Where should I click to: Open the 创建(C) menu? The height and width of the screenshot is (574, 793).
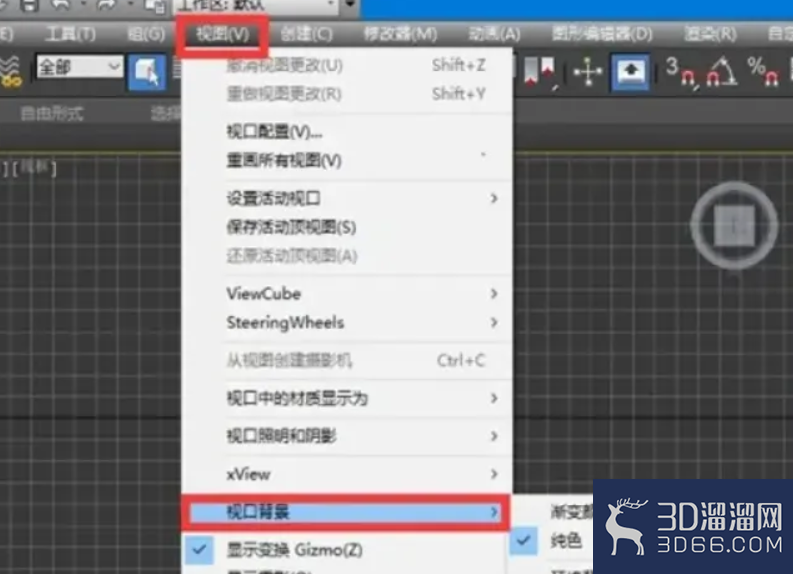pyautogui.click(x=306, y=34)
